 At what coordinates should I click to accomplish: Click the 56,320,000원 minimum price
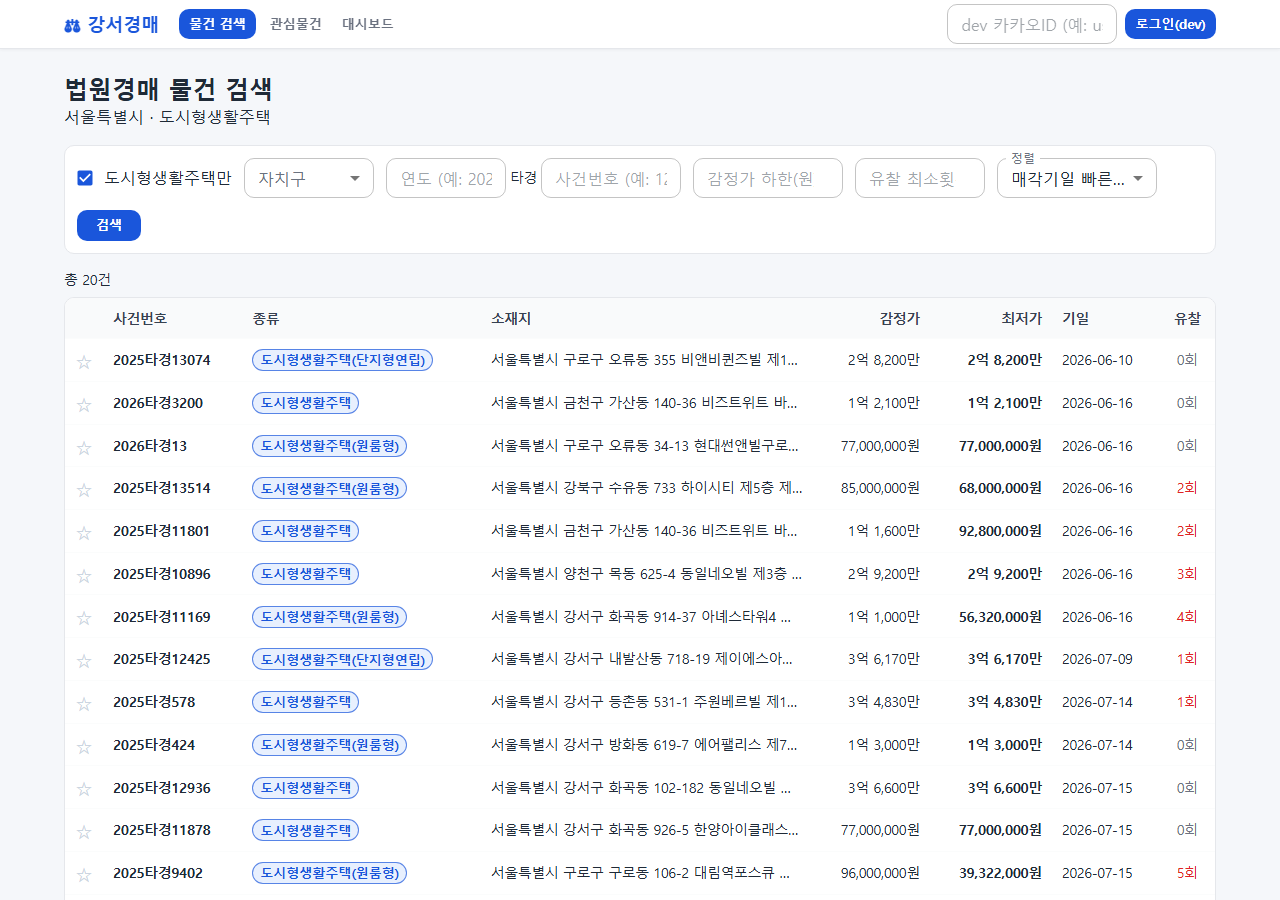[x=1000, y=617]
